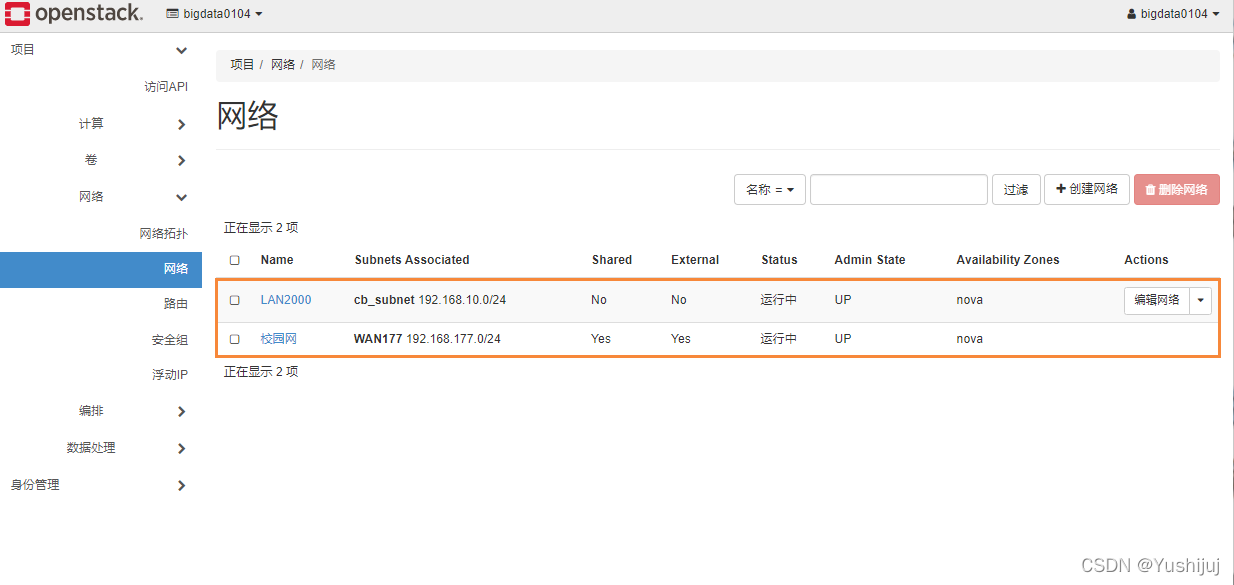
Task: Click the 运行中 status in LAN2000 row
Action: click(x=779, y=300)
